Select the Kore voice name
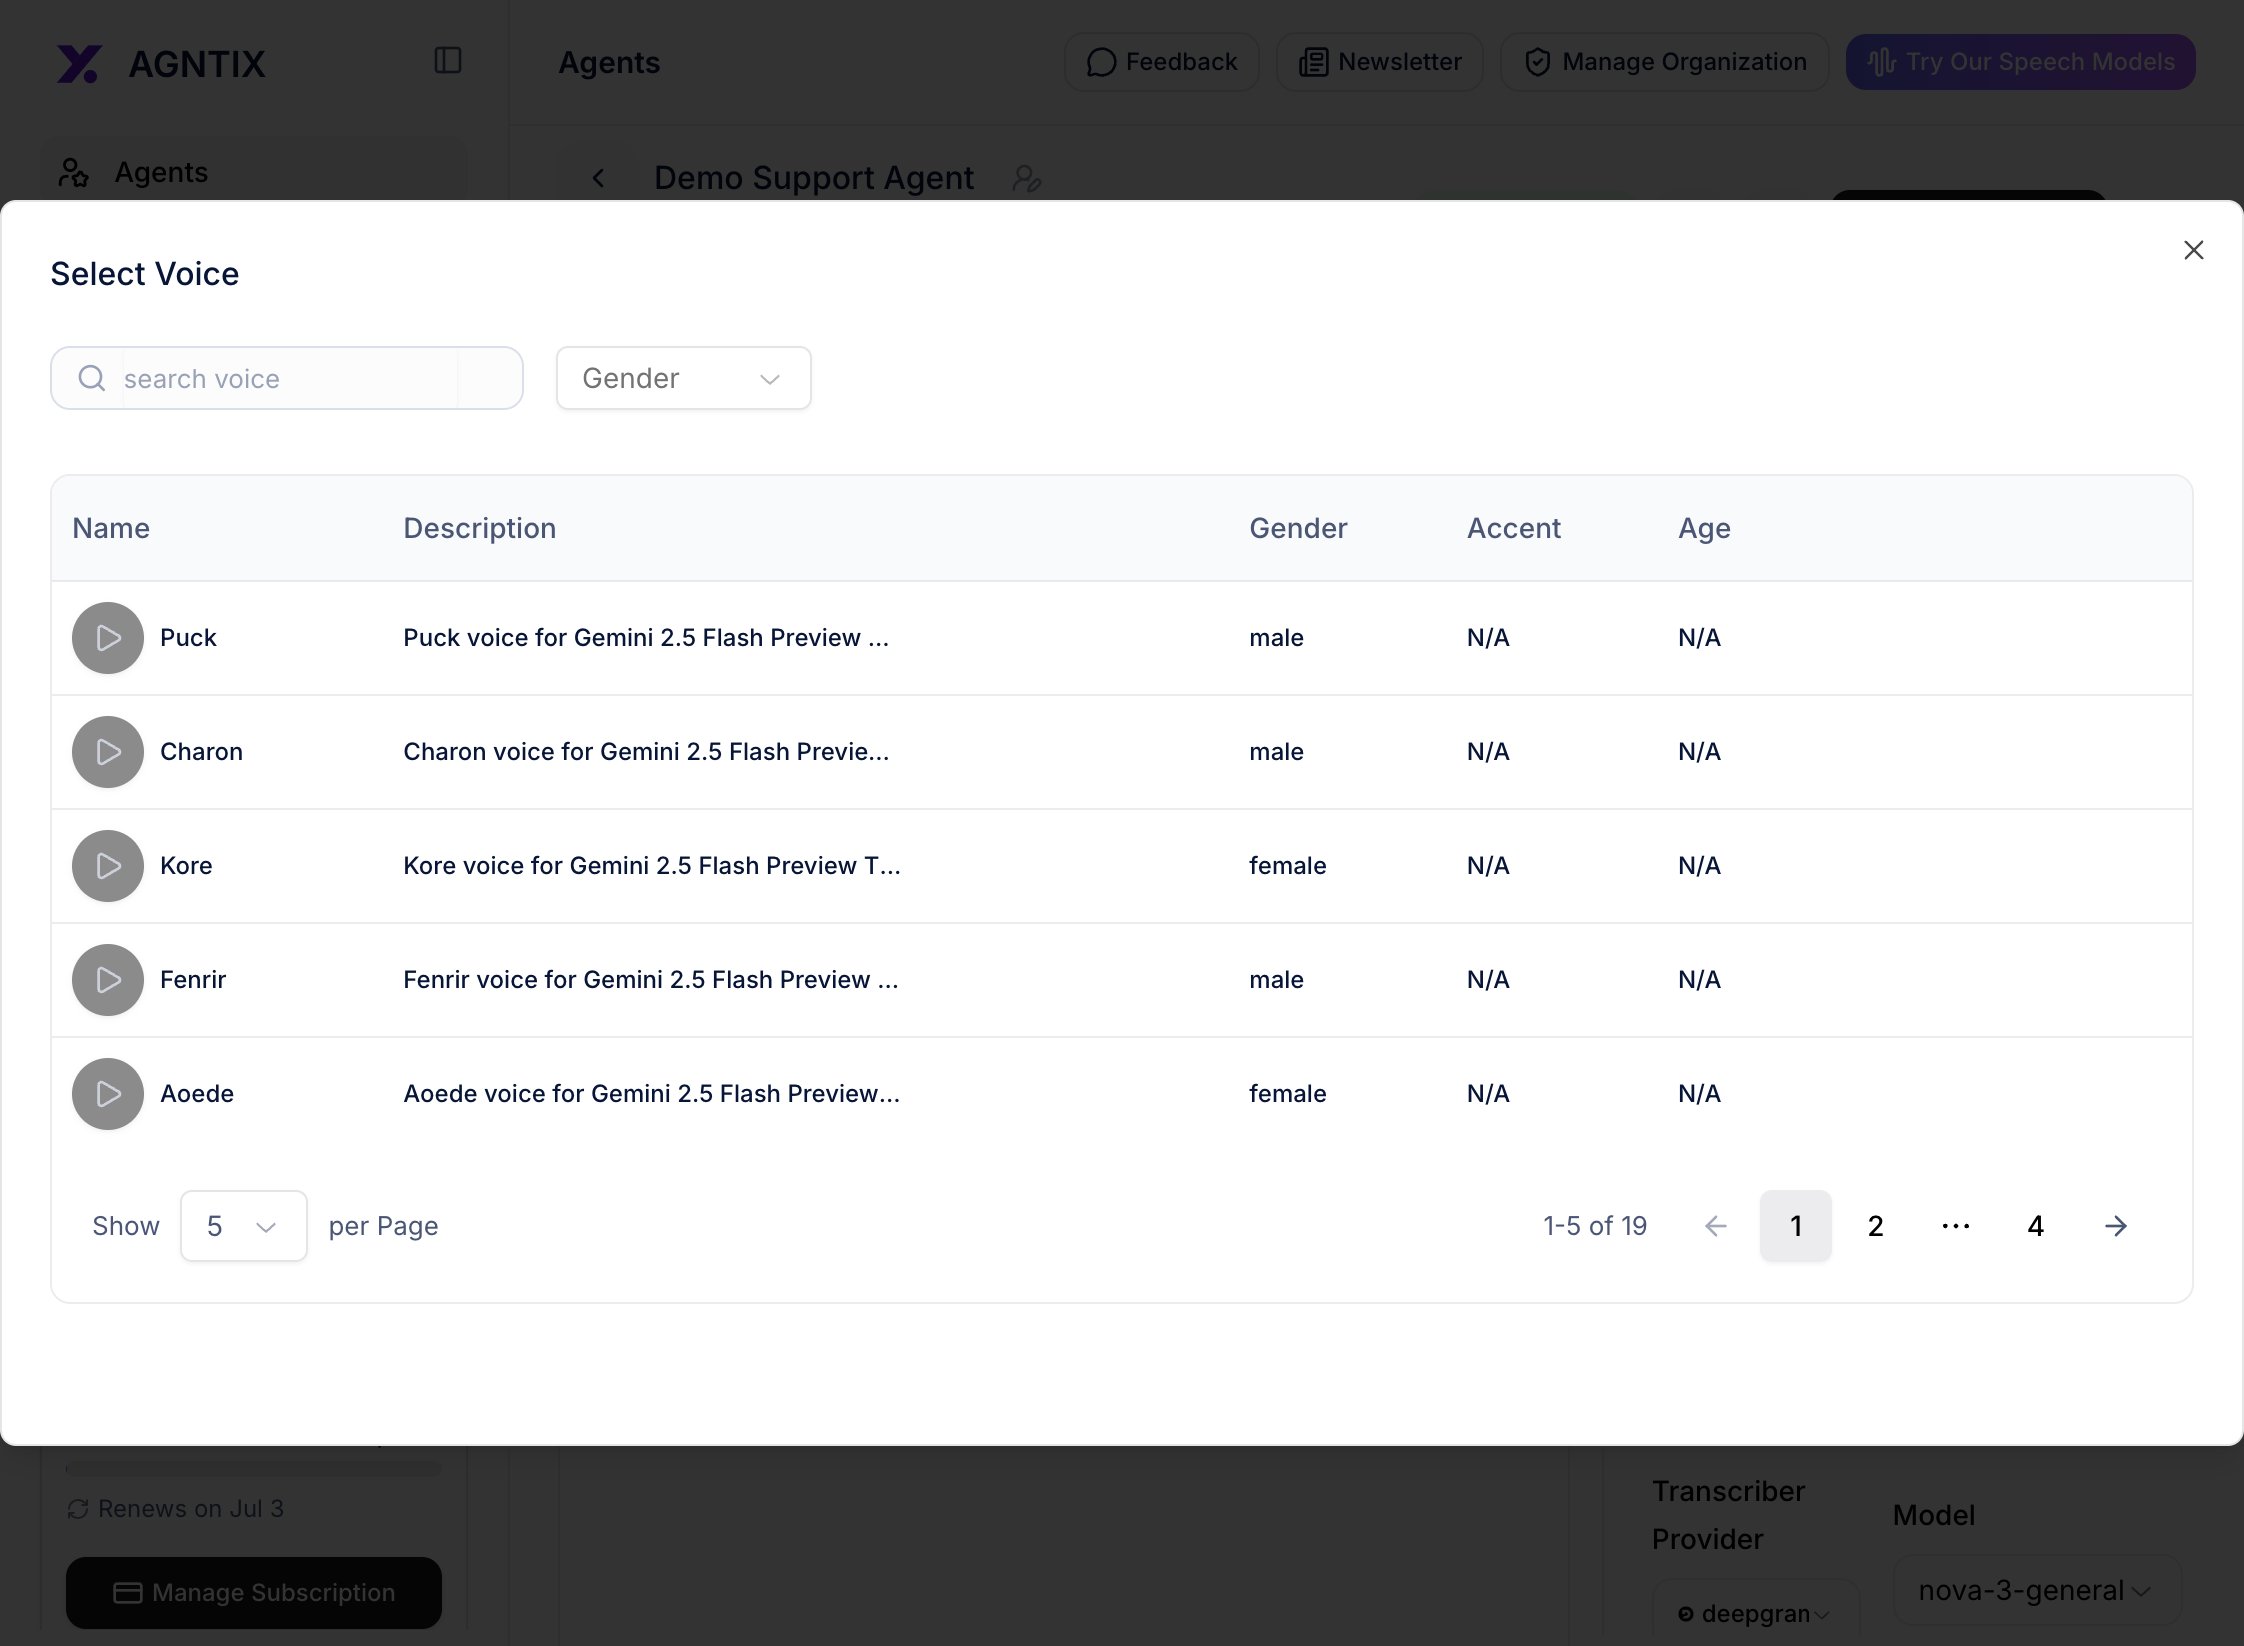Screen dimensions: 2244x1646 coord(186,866)
